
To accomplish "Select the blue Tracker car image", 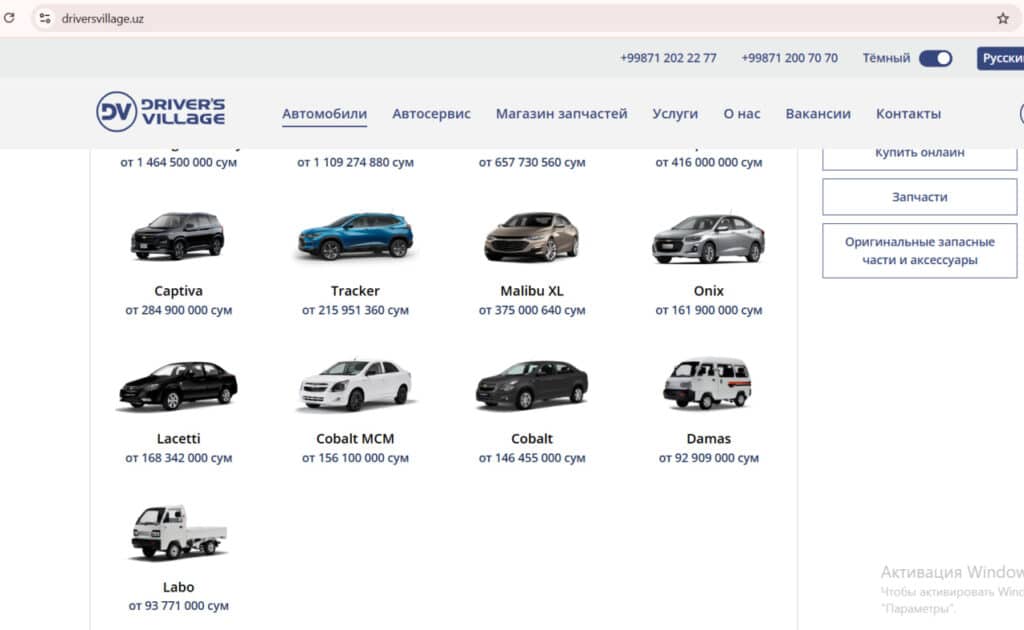I will coord(355,236).
